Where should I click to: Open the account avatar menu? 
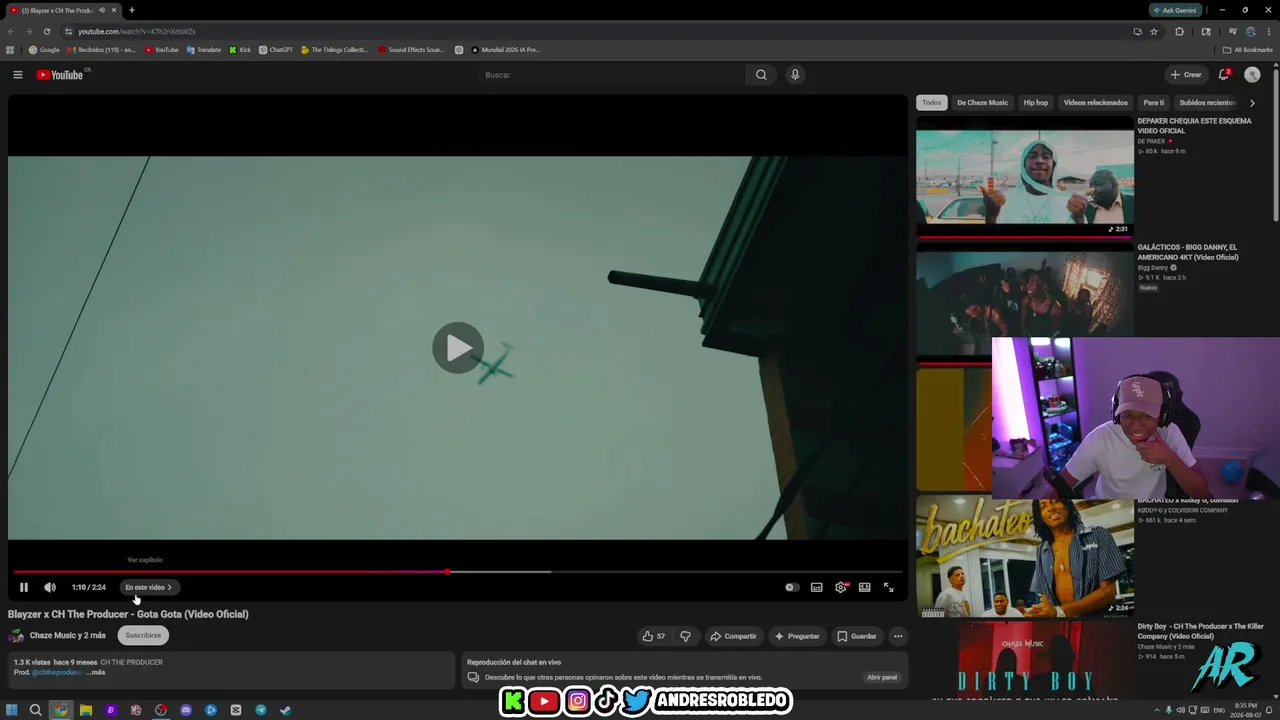point(1252,75)
